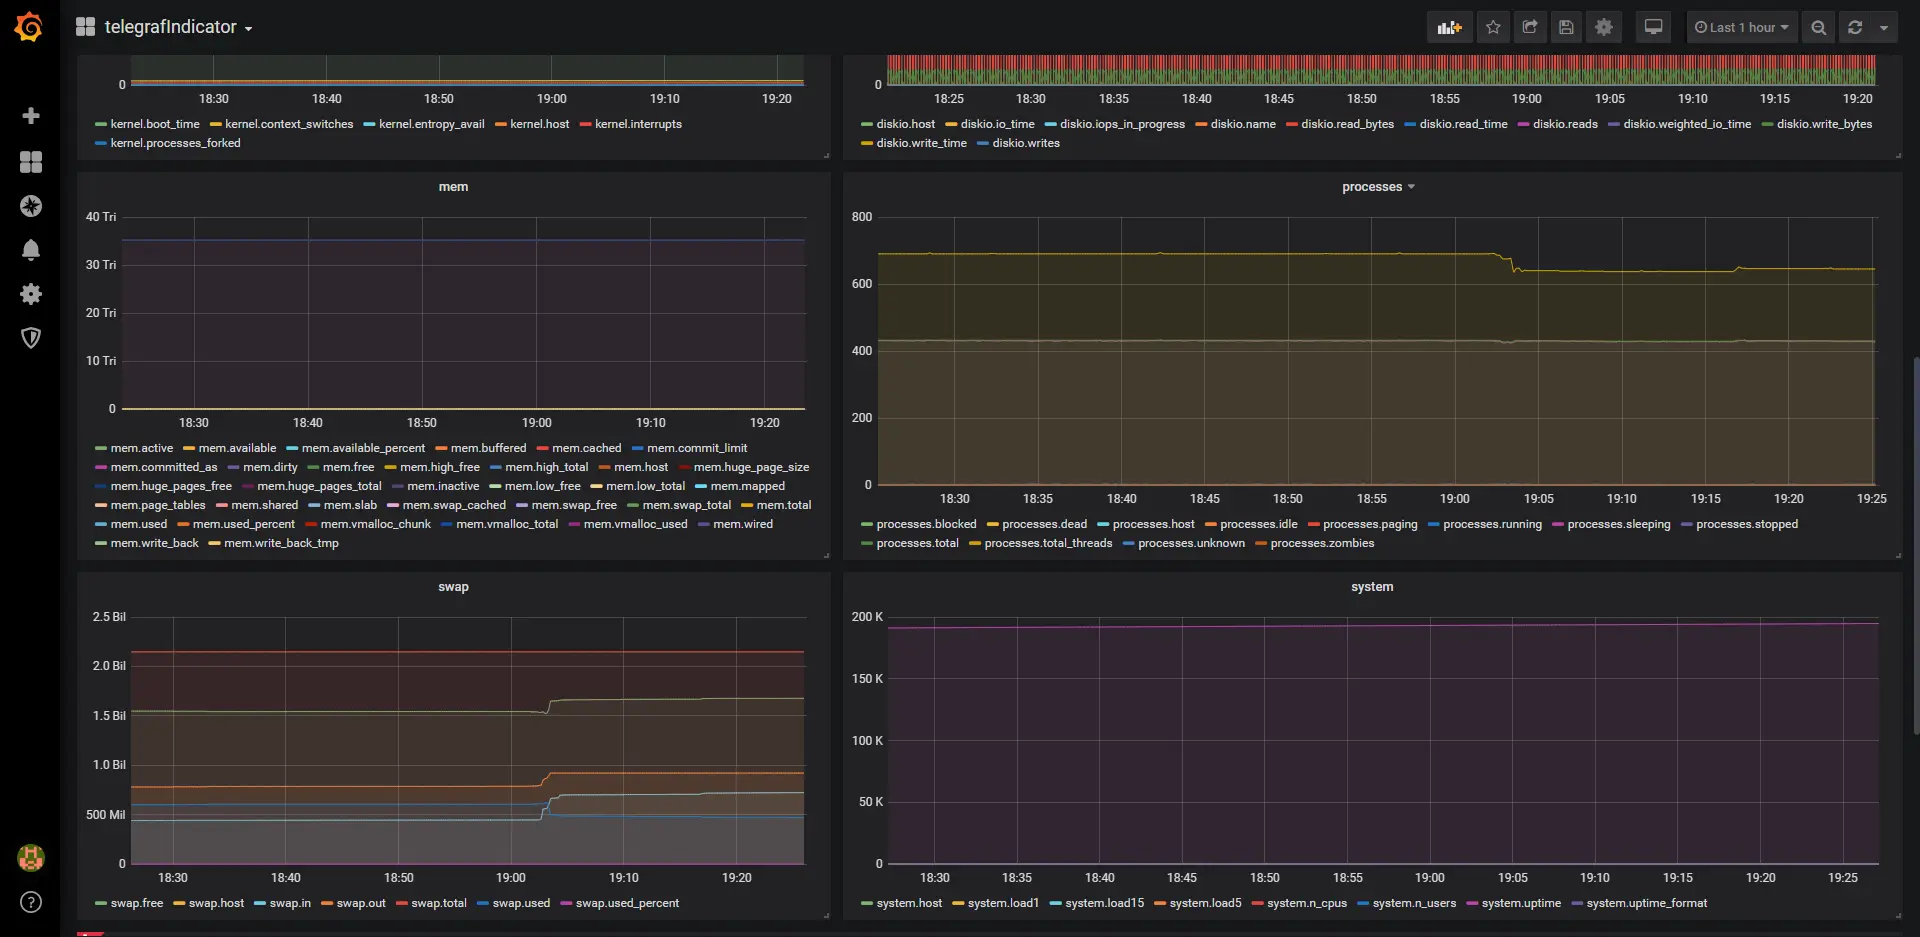Click the time range zoom out icon

click(1819, 27)
